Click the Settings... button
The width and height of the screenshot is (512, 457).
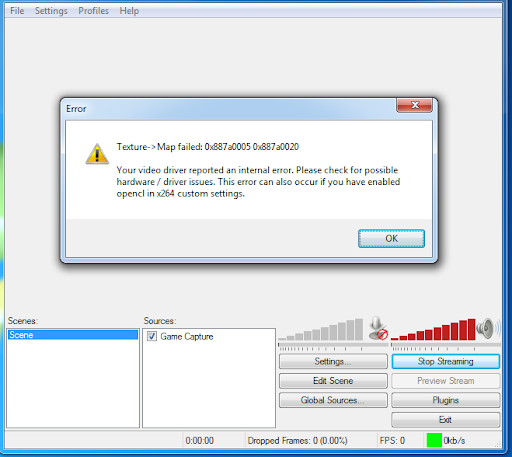point(333,361)
